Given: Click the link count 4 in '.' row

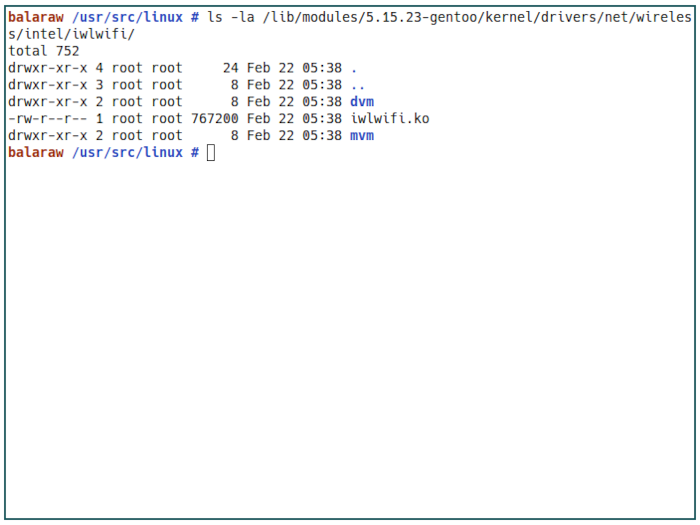Looking at the screenshot, I should point(100,68).
